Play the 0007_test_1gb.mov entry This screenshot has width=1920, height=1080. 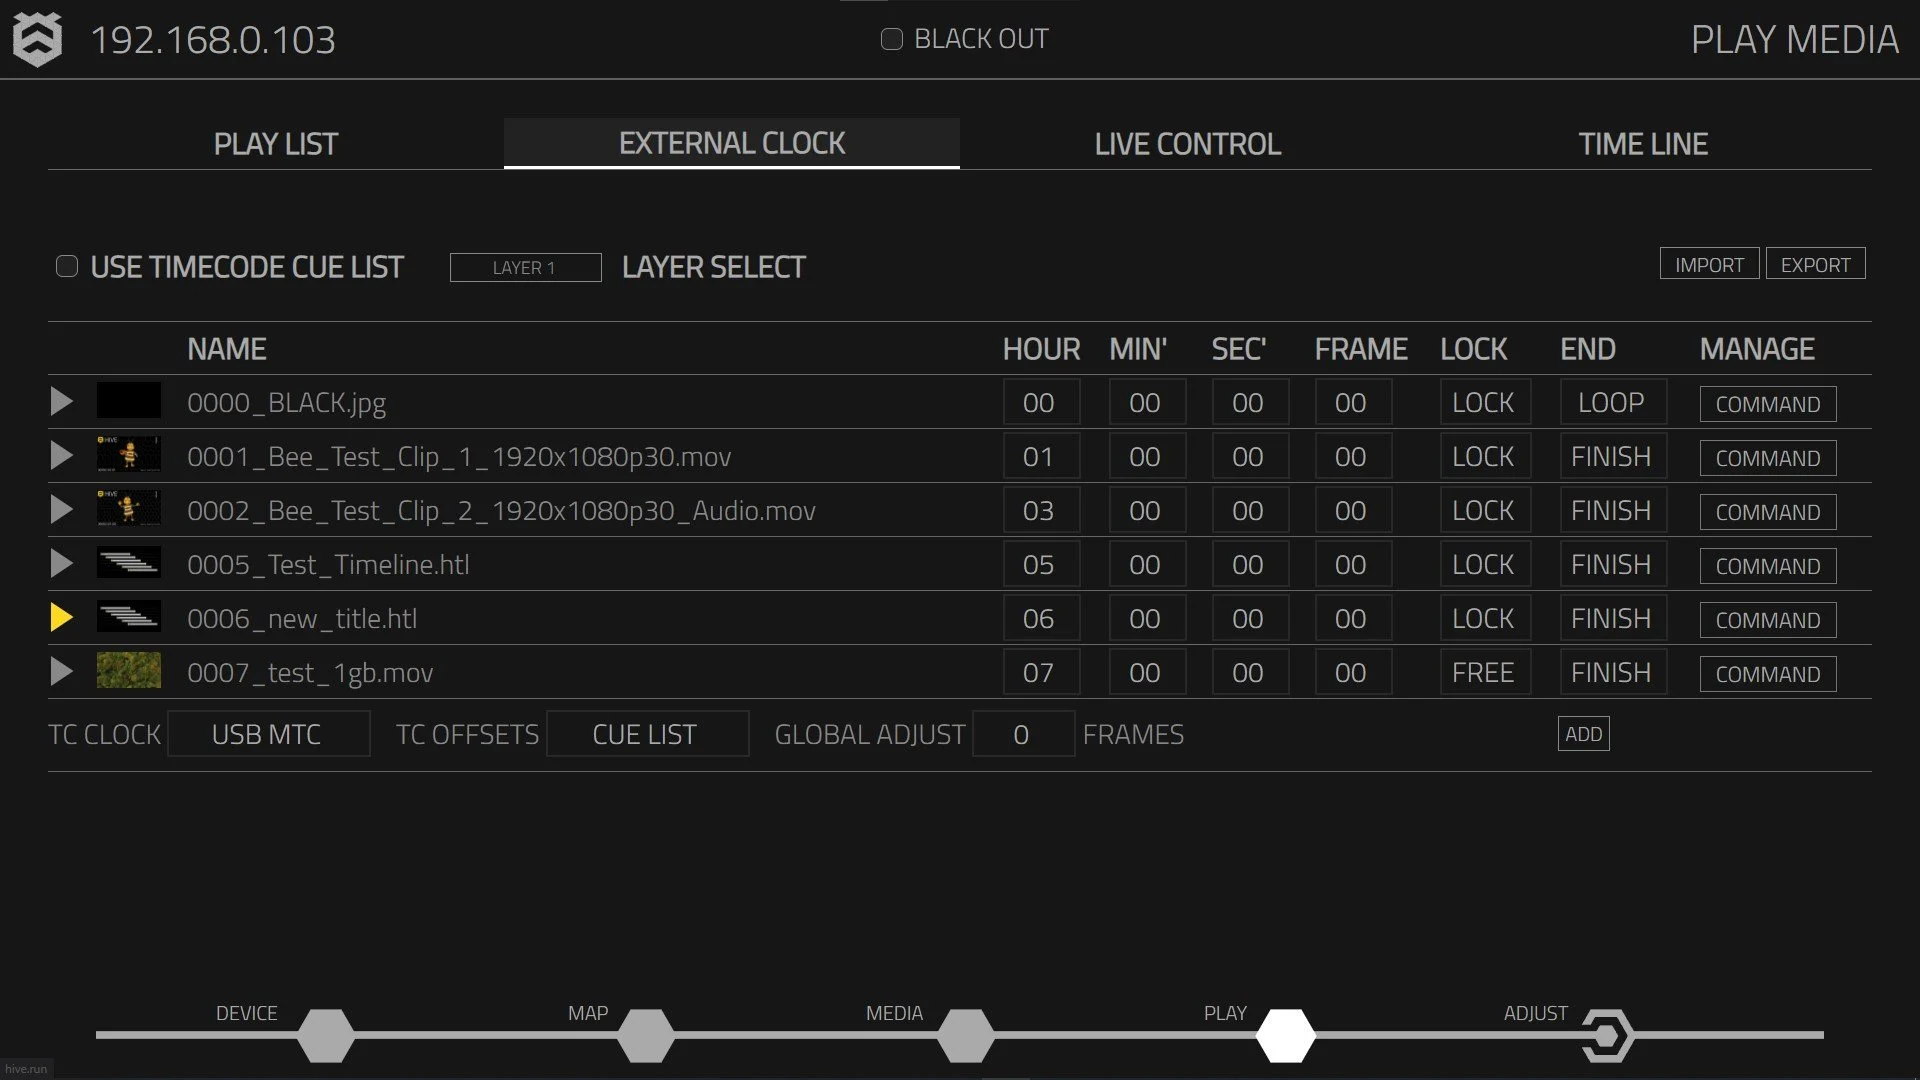pyautogui.click(x=61, y=672)
